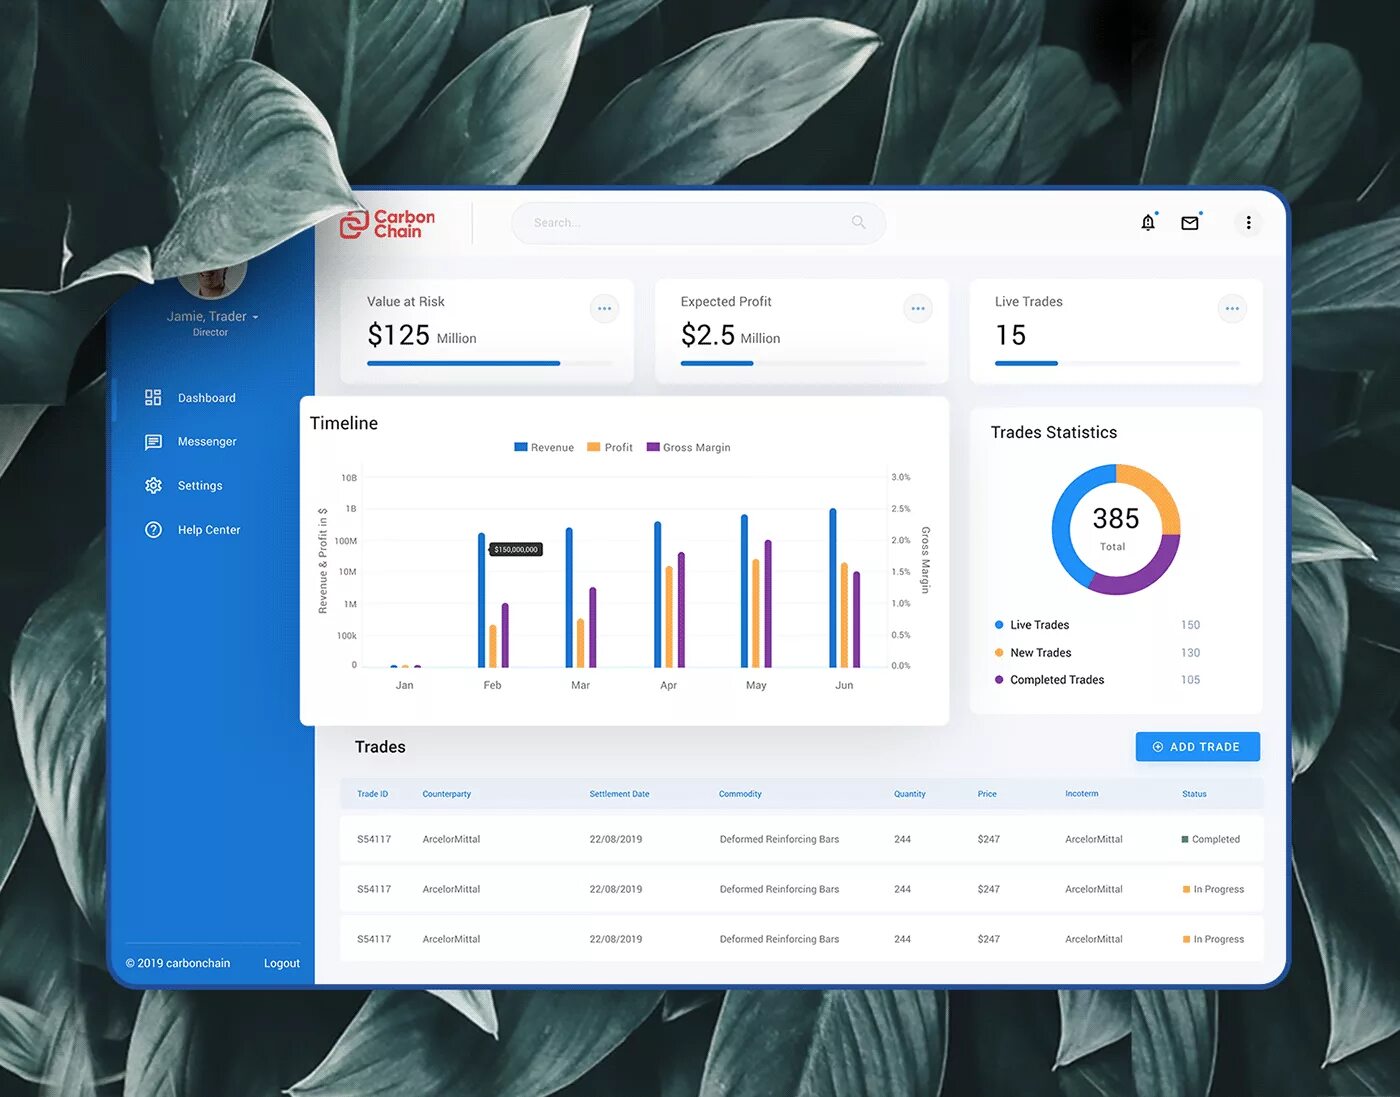Sort by Commodity column header
This screenshot has width=1400, height=1097.
point(740,794)
